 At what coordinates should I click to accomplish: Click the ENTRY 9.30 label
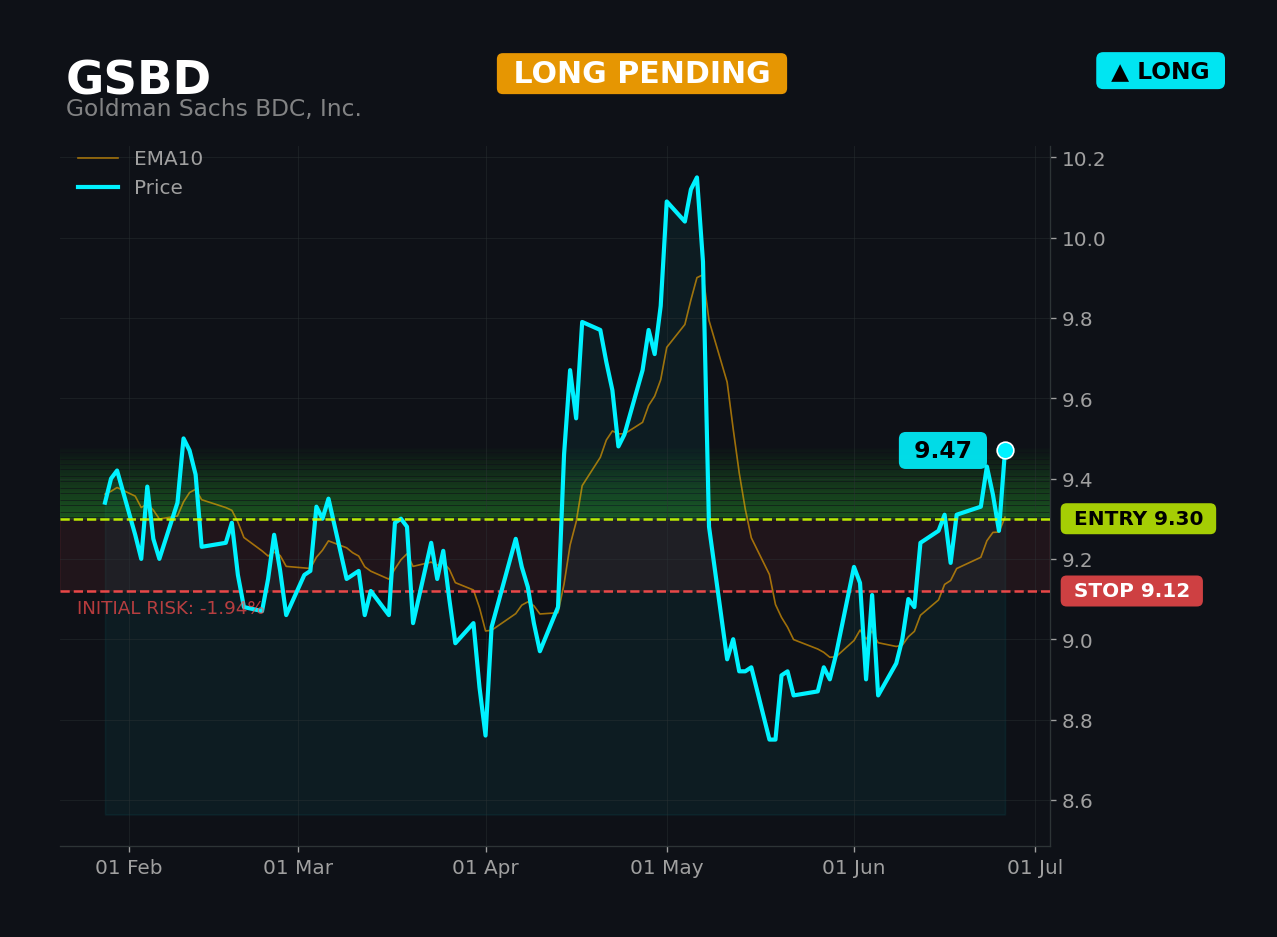click(1138, 519)
